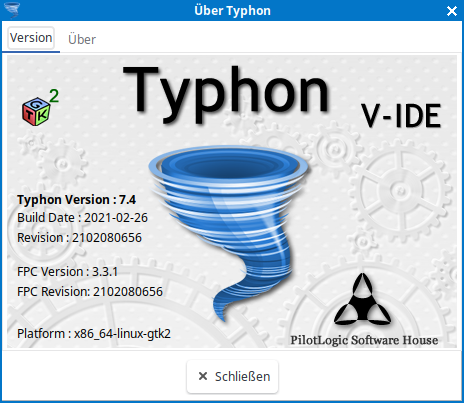The image size is (464, 403).
Task: Click the V-IDE label
Action: pos(401,116)
